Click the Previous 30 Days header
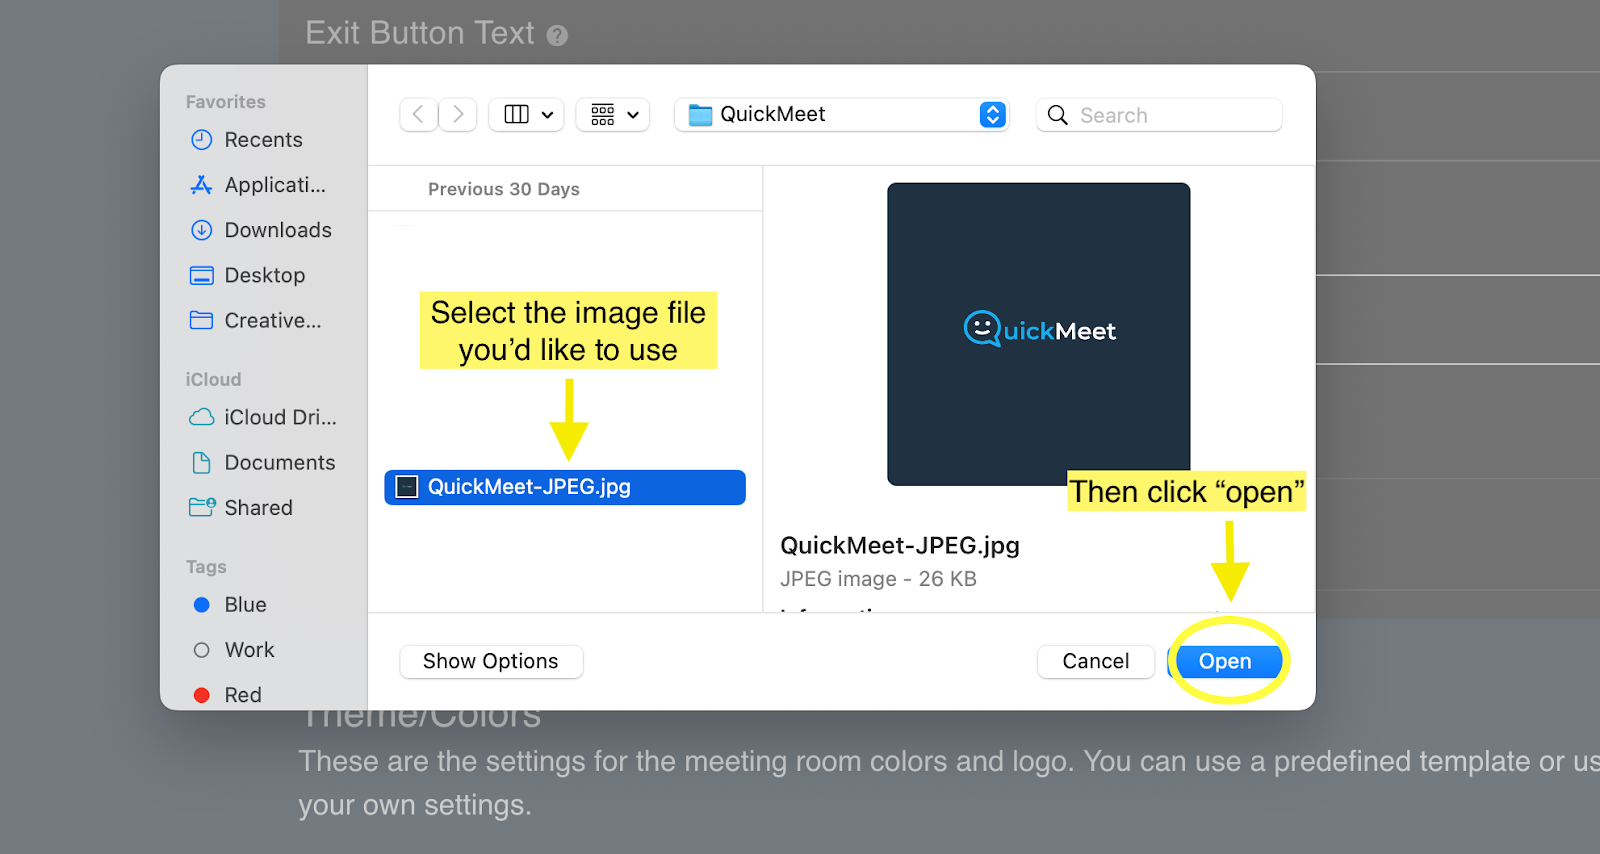 504,189
